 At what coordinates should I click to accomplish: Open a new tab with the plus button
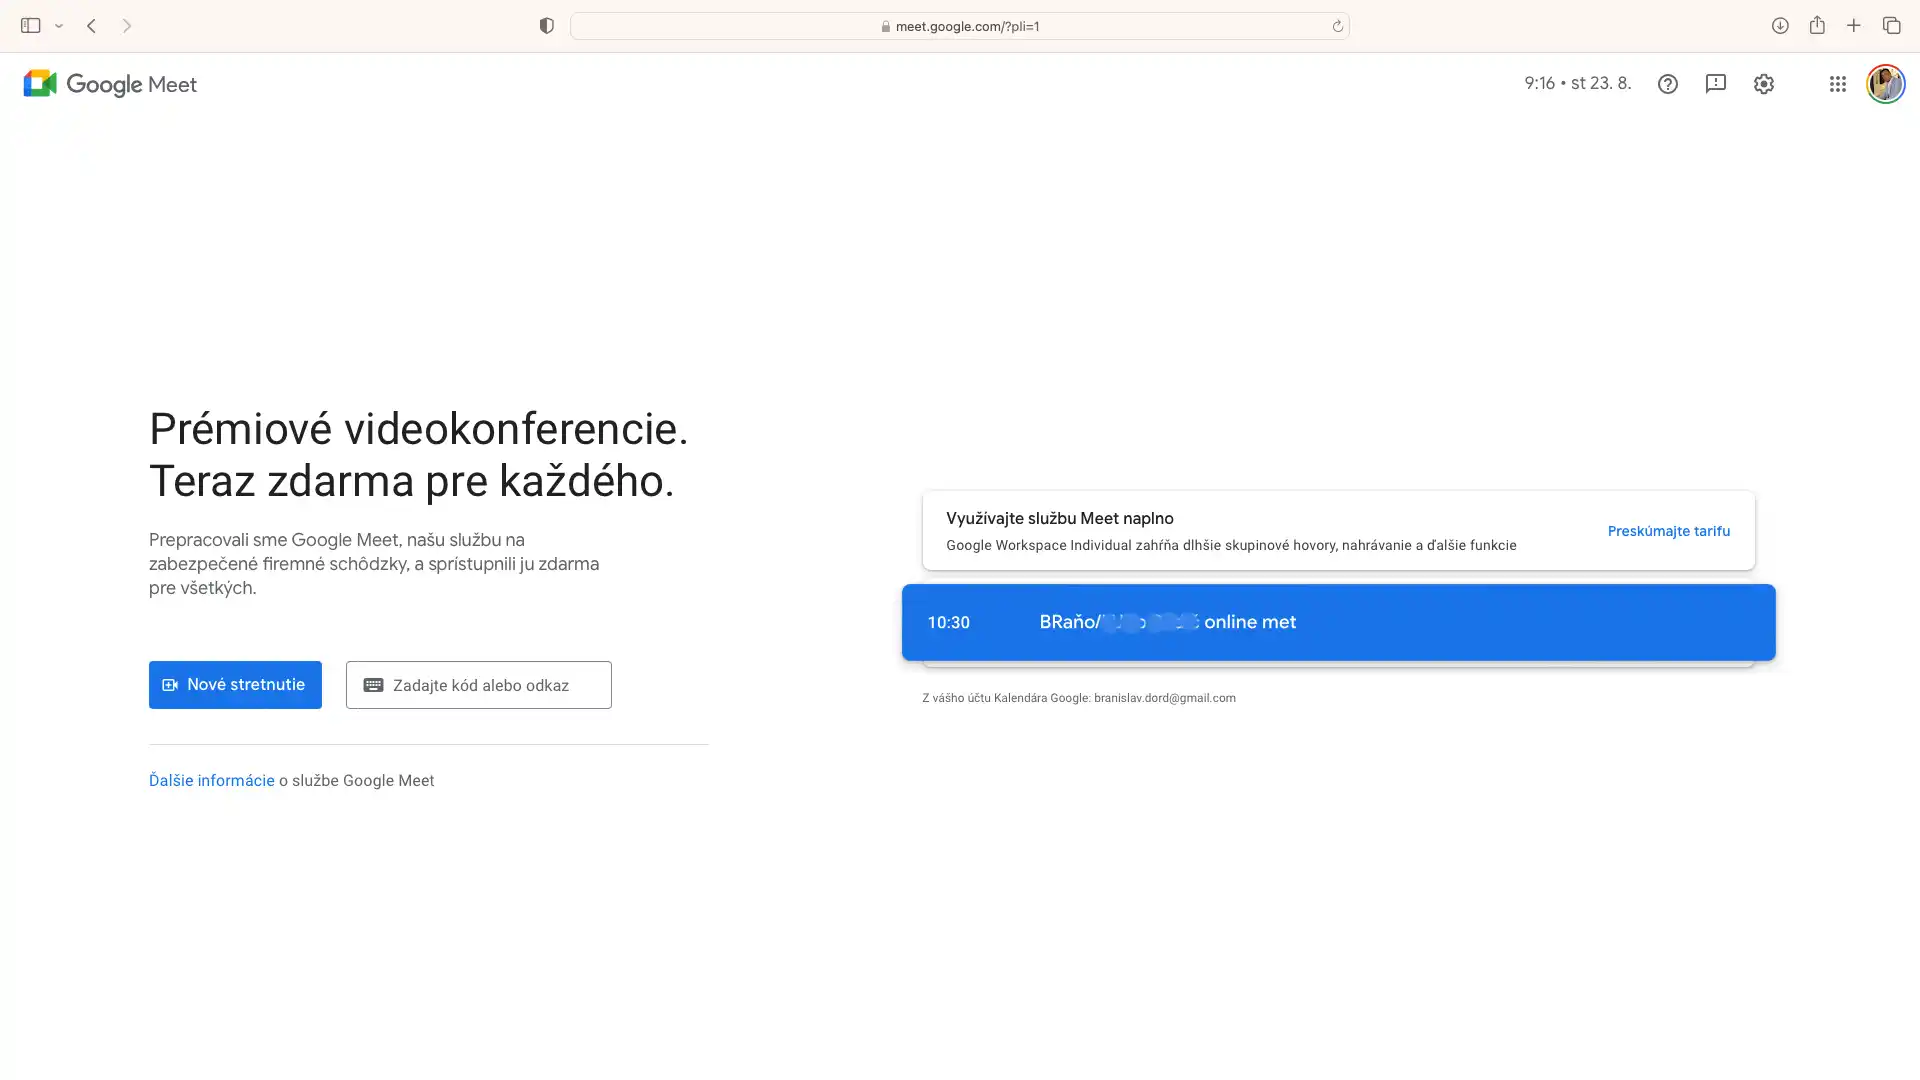tap(1854, 25)
